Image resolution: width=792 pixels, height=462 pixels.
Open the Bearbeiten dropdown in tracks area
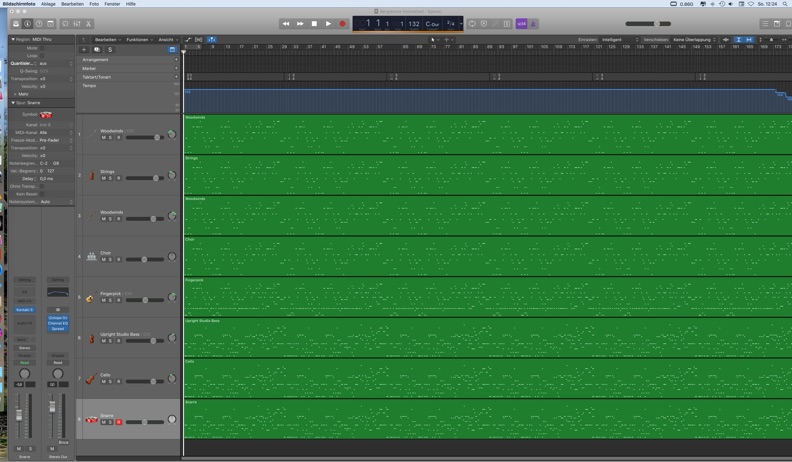[107, 39]
